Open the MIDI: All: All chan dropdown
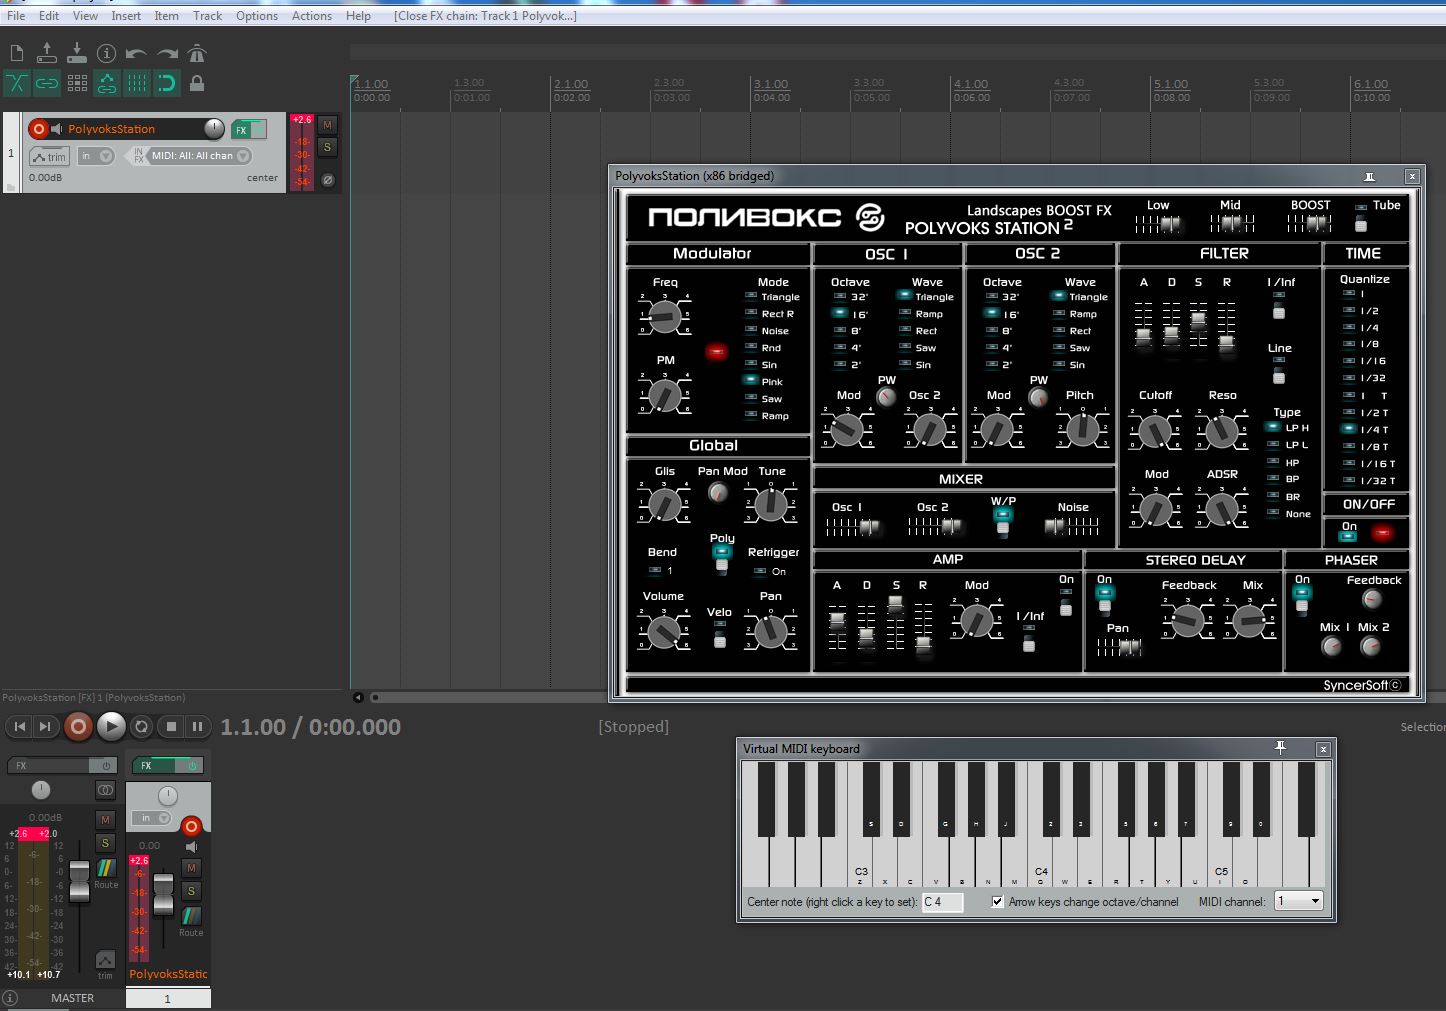1446x1011 pixels. [x=199, y=156]
